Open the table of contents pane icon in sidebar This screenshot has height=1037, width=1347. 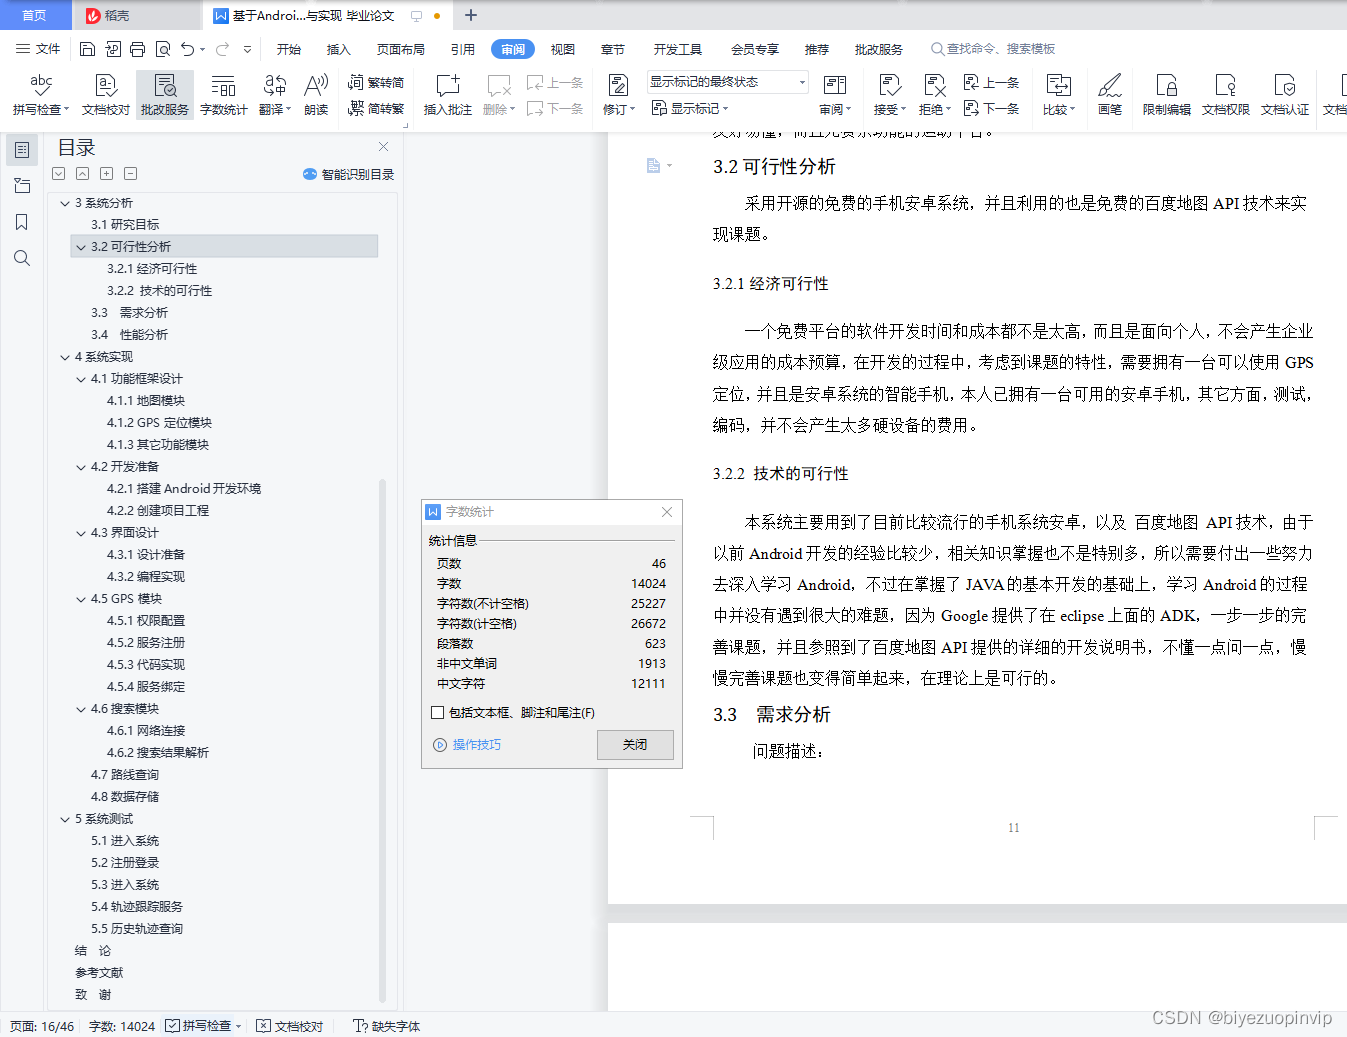point(22,150)
